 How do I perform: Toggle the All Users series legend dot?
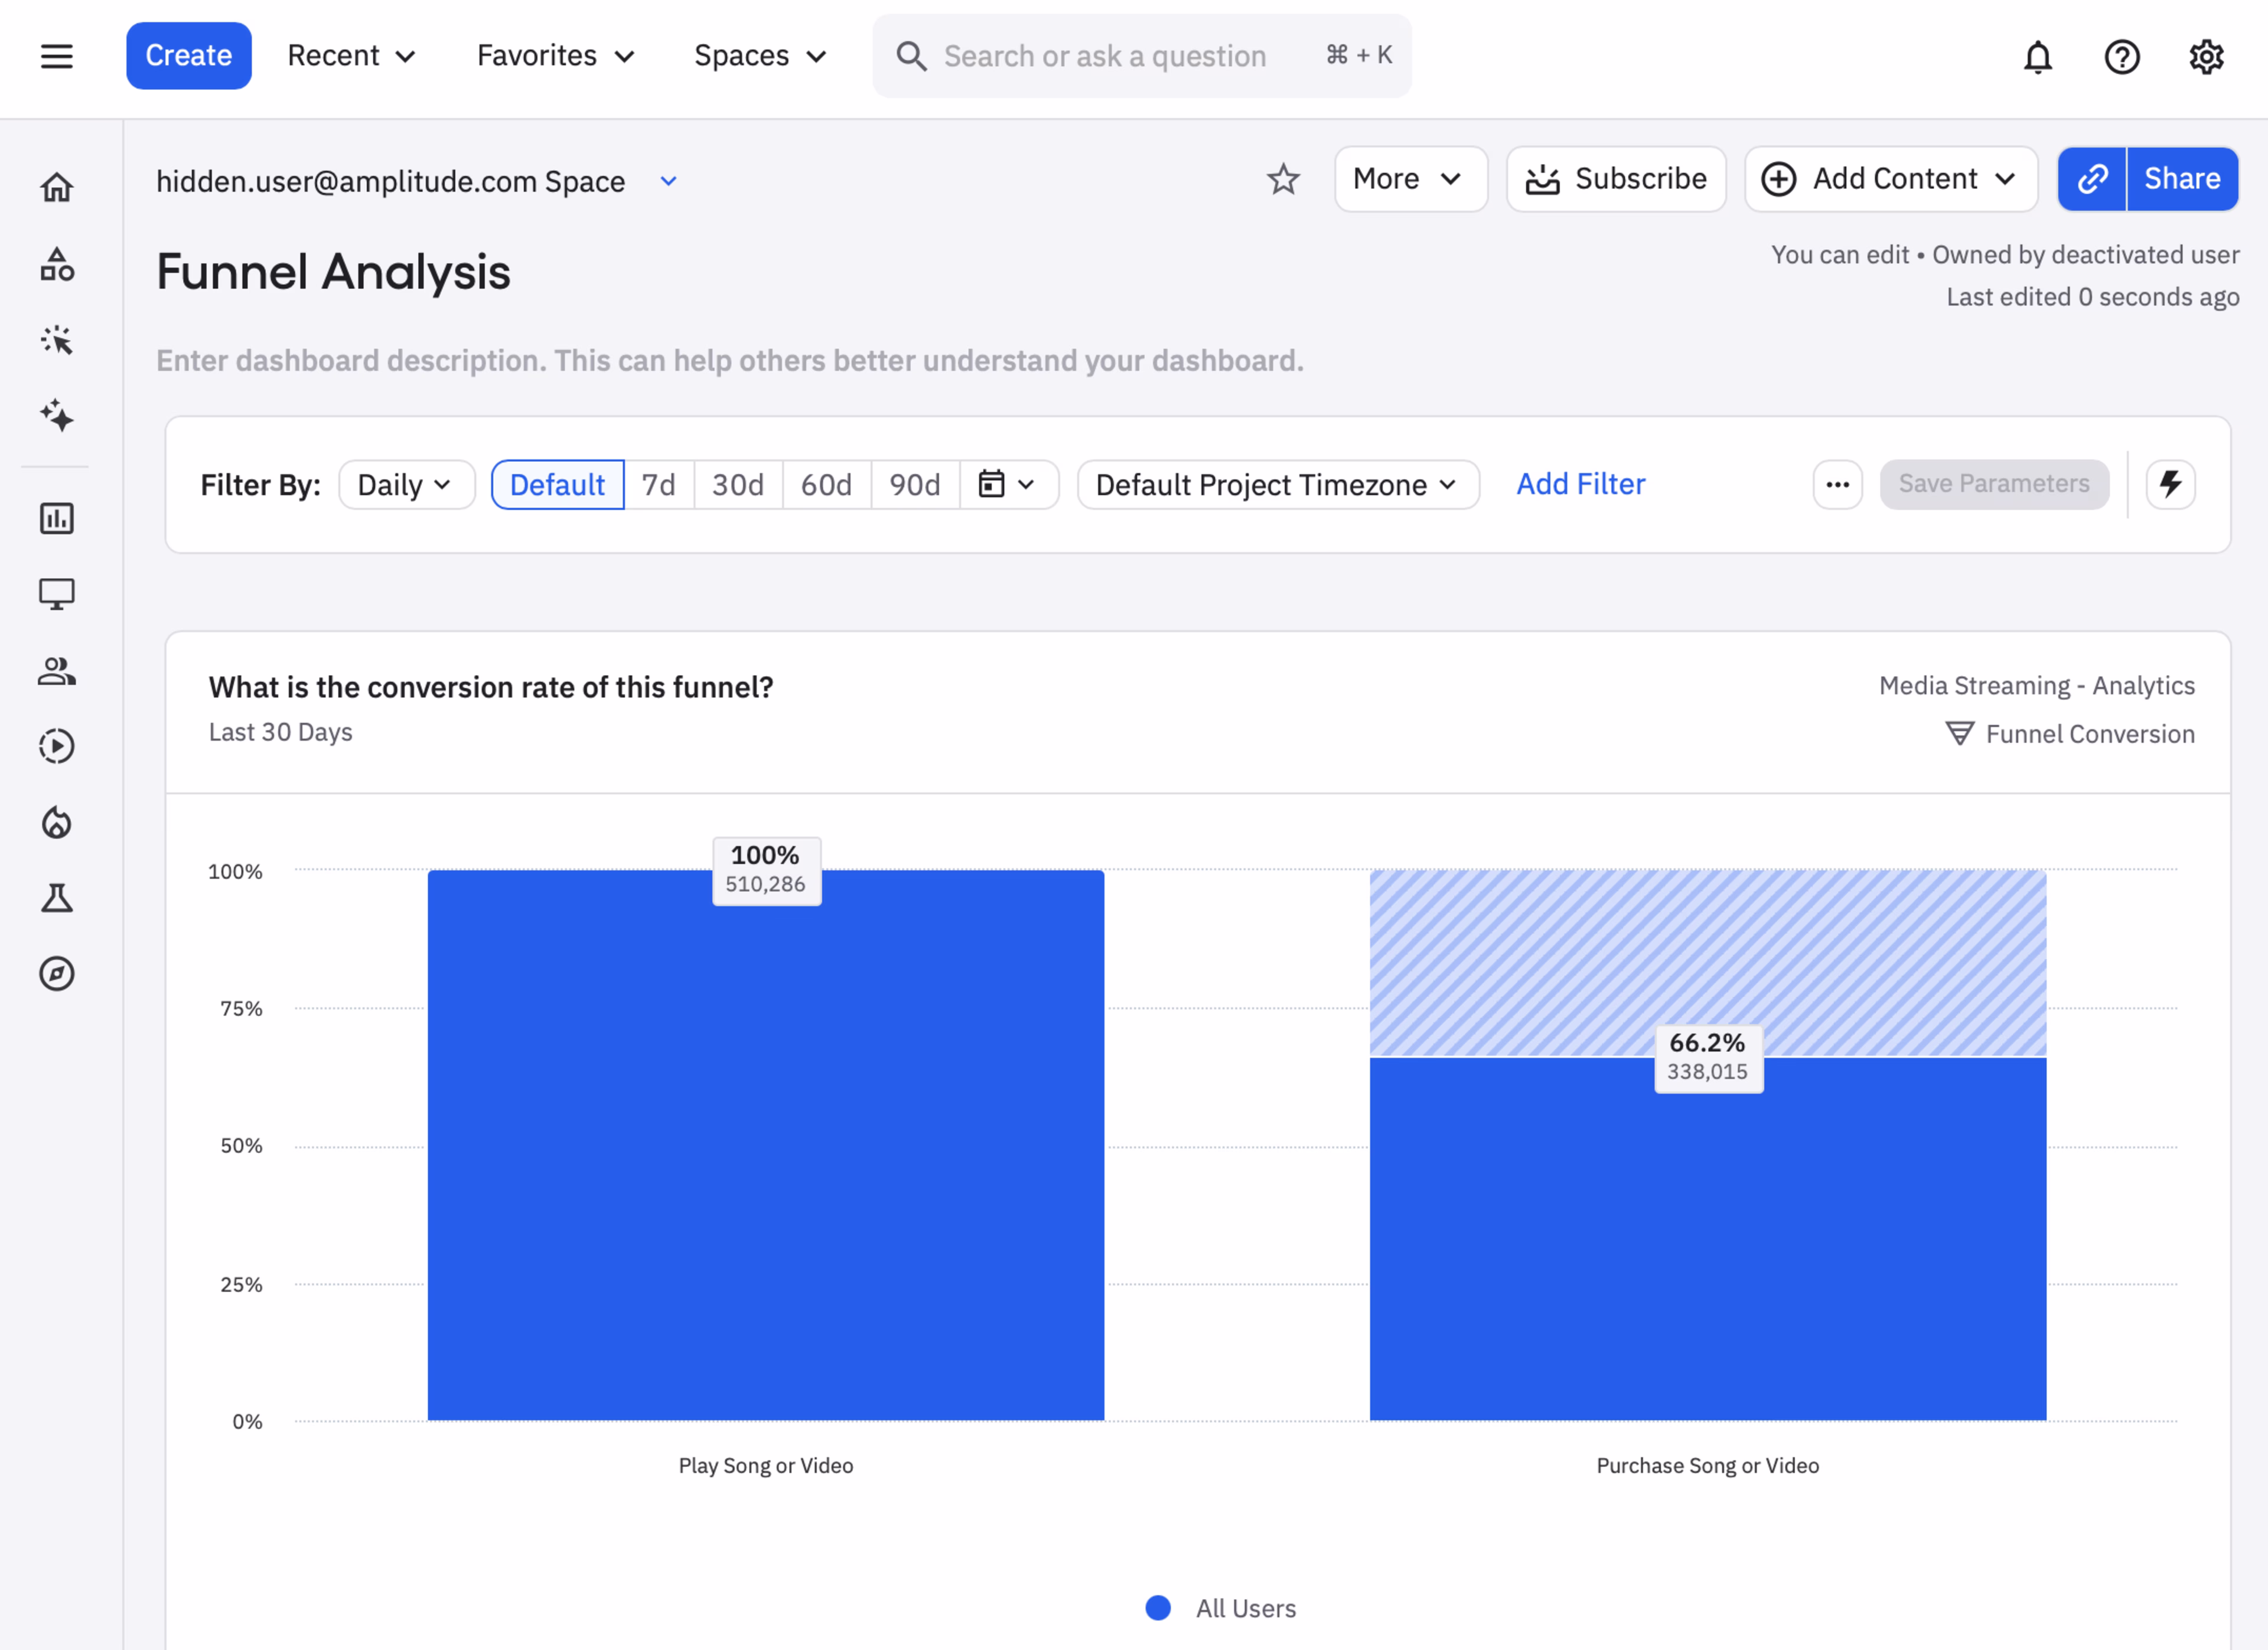(x=1158, y=1607)
